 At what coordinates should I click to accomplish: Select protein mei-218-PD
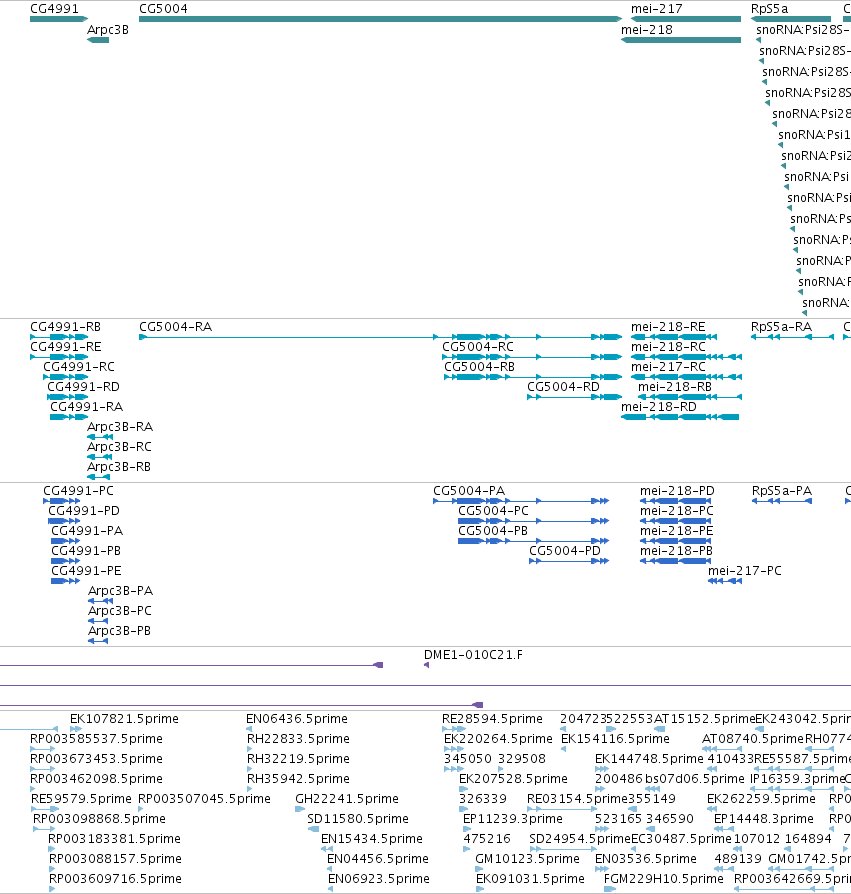coord(677,491)
